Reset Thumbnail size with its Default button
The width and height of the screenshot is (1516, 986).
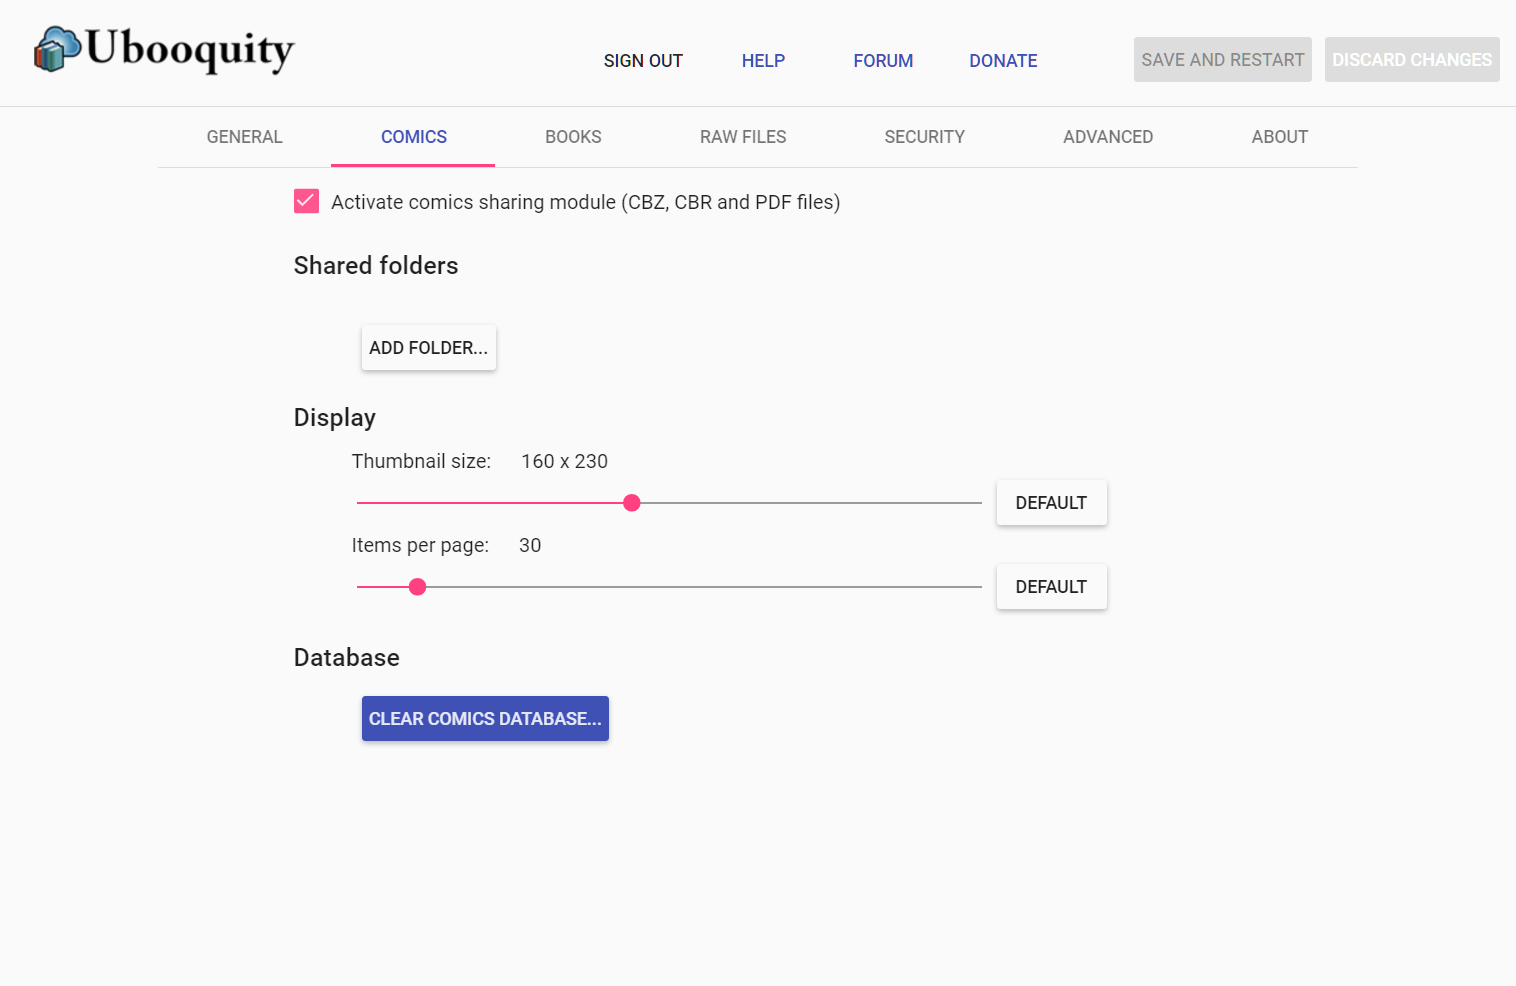[1051, 503]
